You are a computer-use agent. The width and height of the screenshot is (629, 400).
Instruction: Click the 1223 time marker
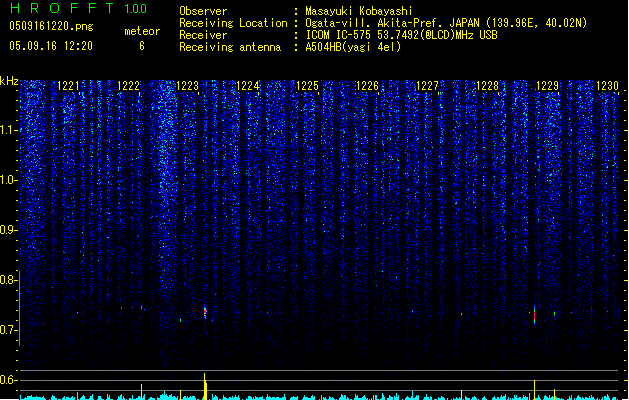[188, 86]
